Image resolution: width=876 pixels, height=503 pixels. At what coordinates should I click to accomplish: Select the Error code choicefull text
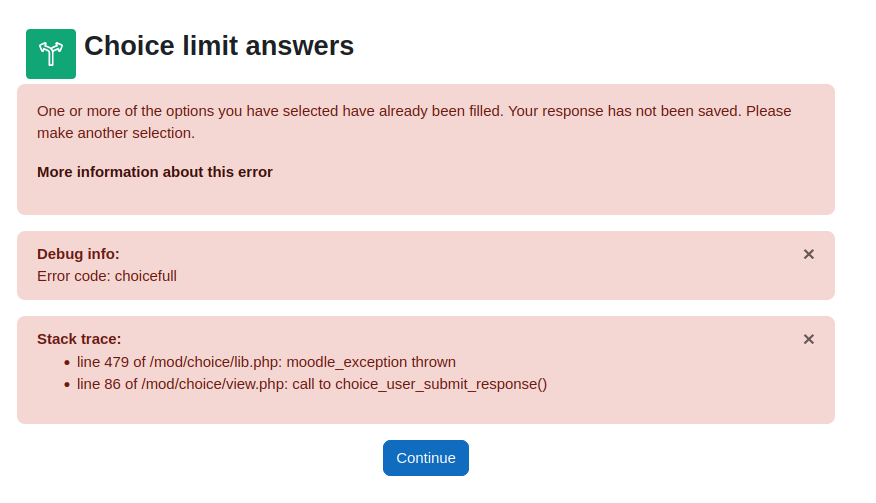(x=107, y=276)
